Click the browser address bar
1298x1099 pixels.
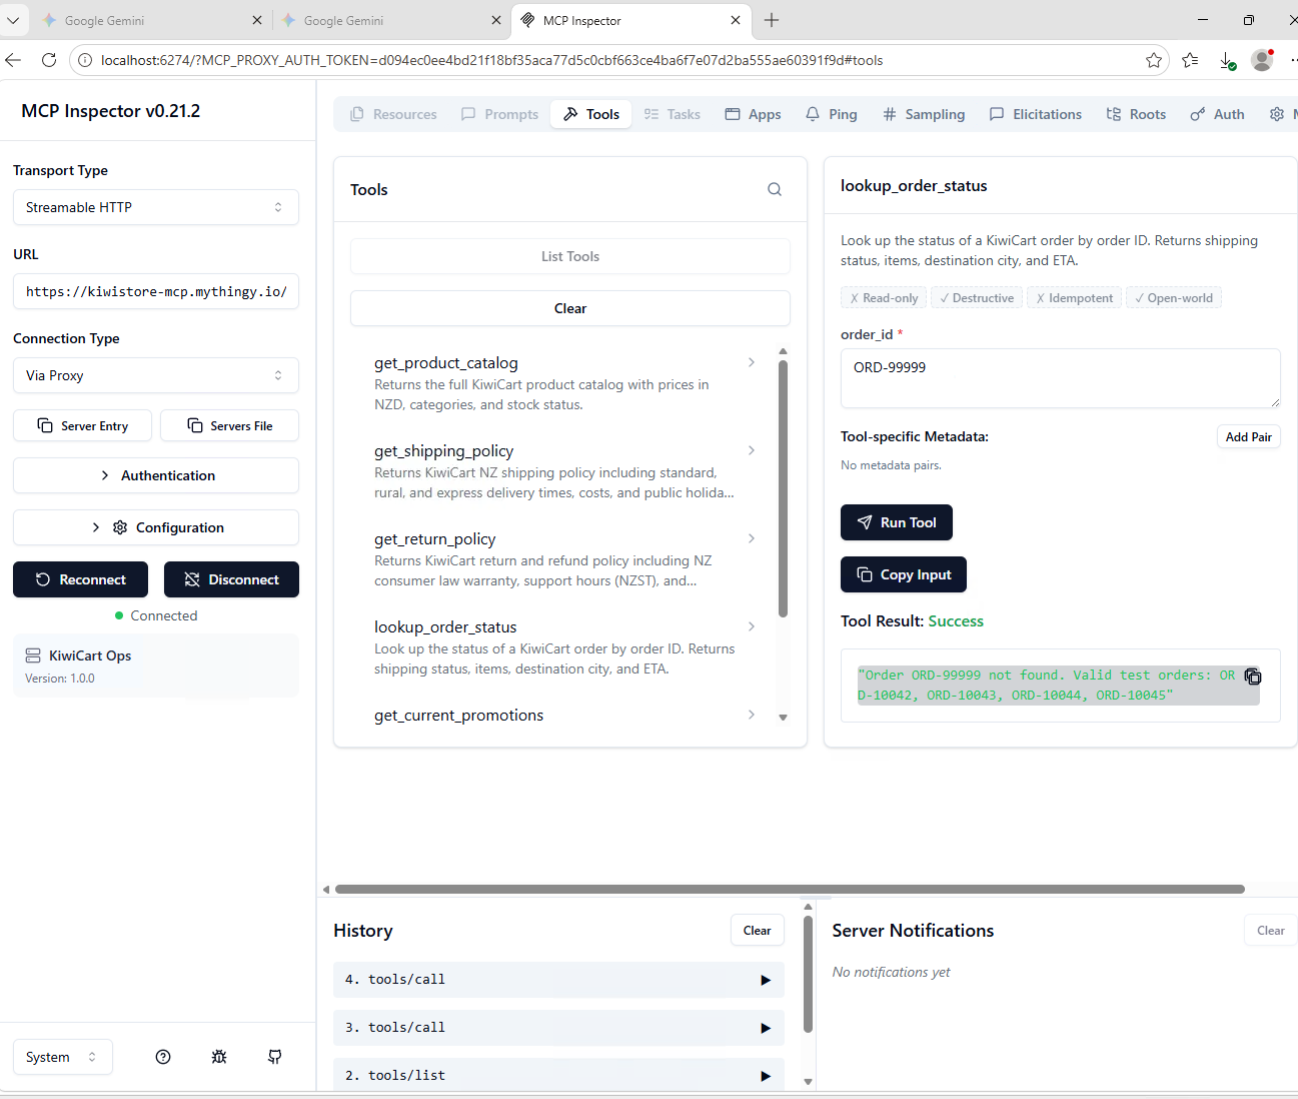coord(620,60)
